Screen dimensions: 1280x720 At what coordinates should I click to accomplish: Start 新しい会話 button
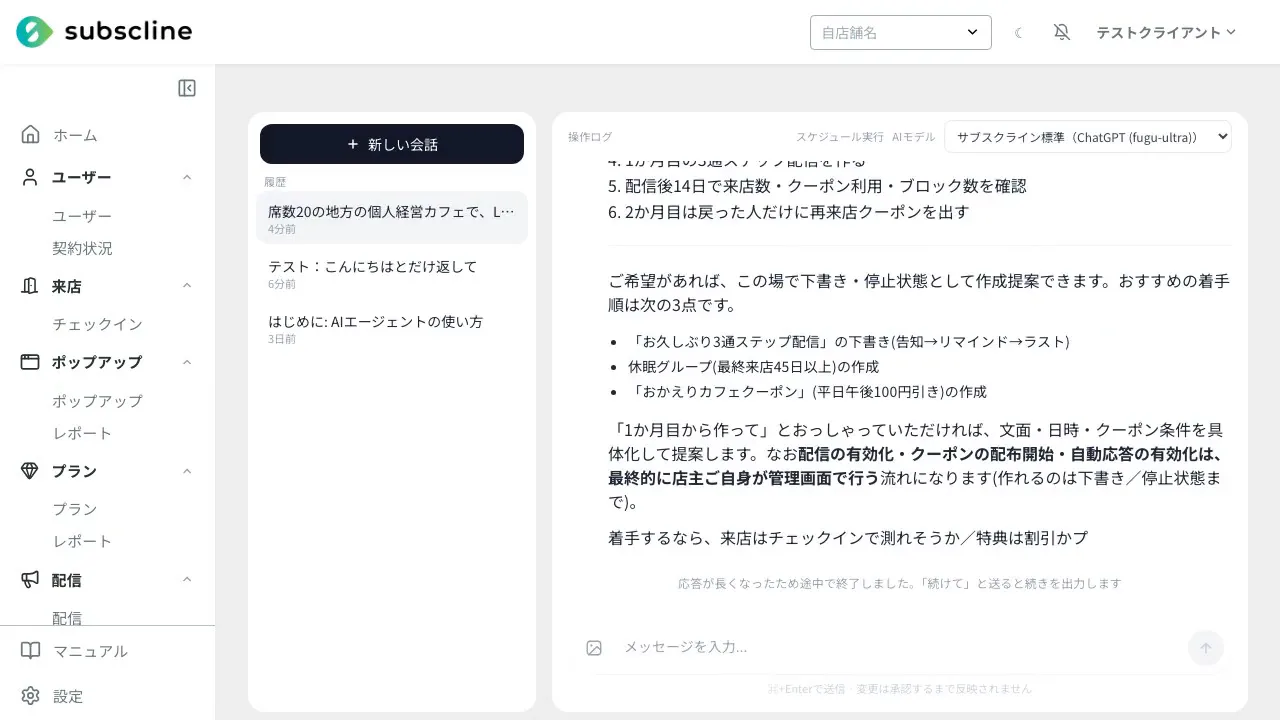(x=392, y=144)
